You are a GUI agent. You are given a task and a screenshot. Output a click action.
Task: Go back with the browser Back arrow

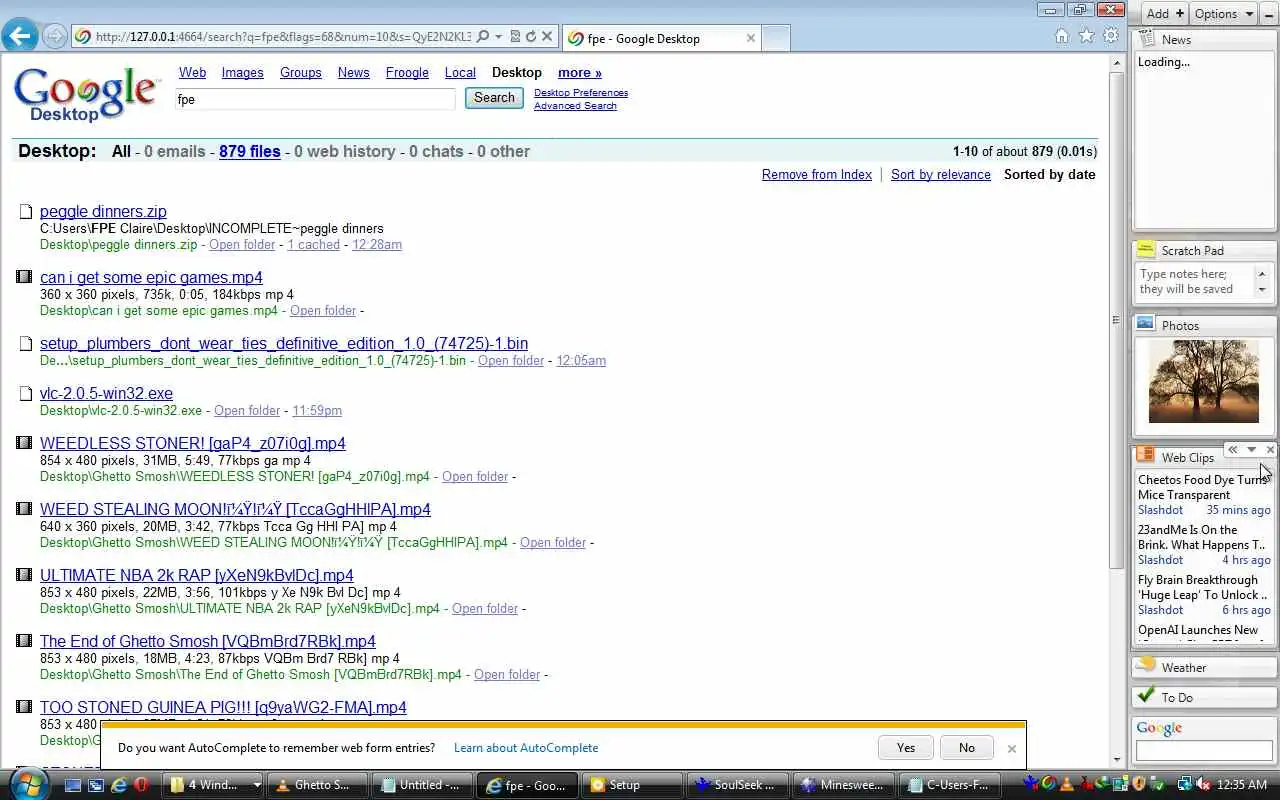20,36
